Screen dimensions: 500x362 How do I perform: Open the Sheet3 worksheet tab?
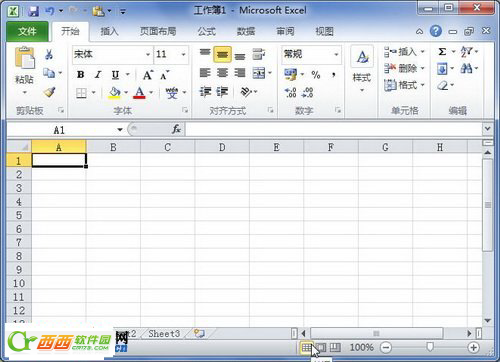click(164, 333)
